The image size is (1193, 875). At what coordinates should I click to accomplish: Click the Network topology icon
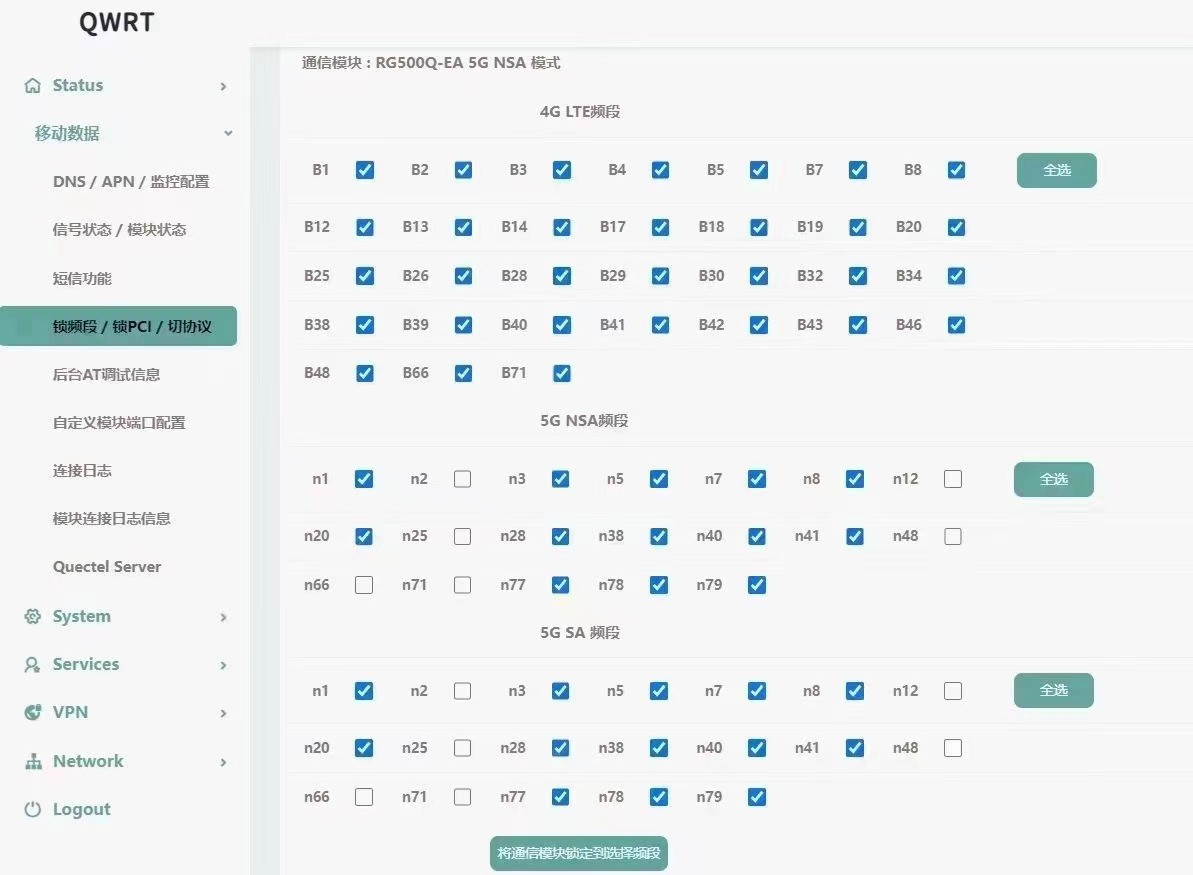coord(33,762)
